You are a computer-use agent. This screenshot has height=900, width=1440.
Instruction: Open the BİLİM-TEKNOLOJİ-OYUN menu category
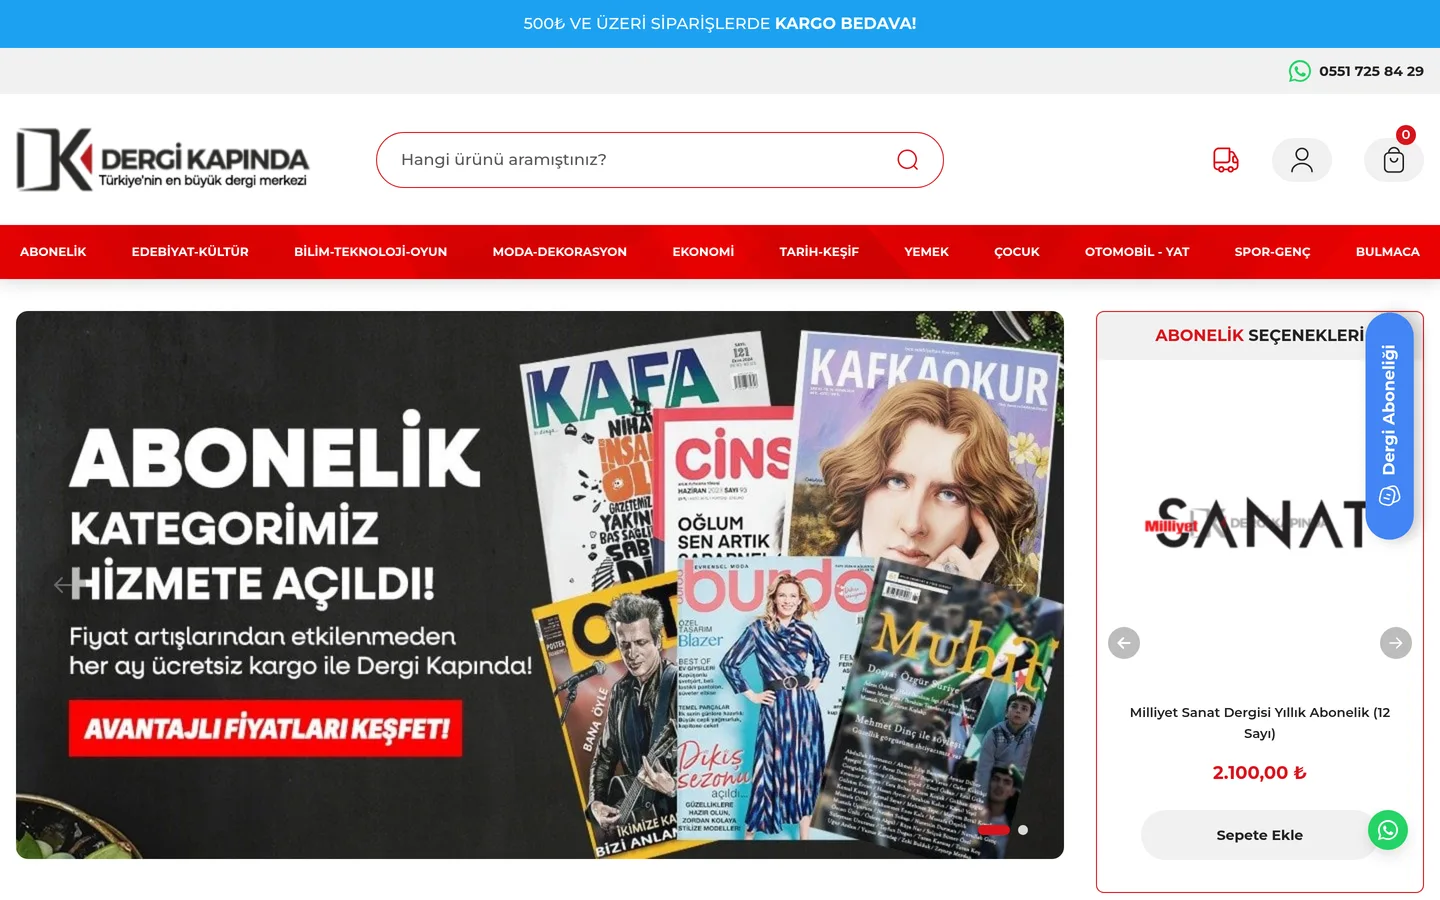click(x=370, y=252)
